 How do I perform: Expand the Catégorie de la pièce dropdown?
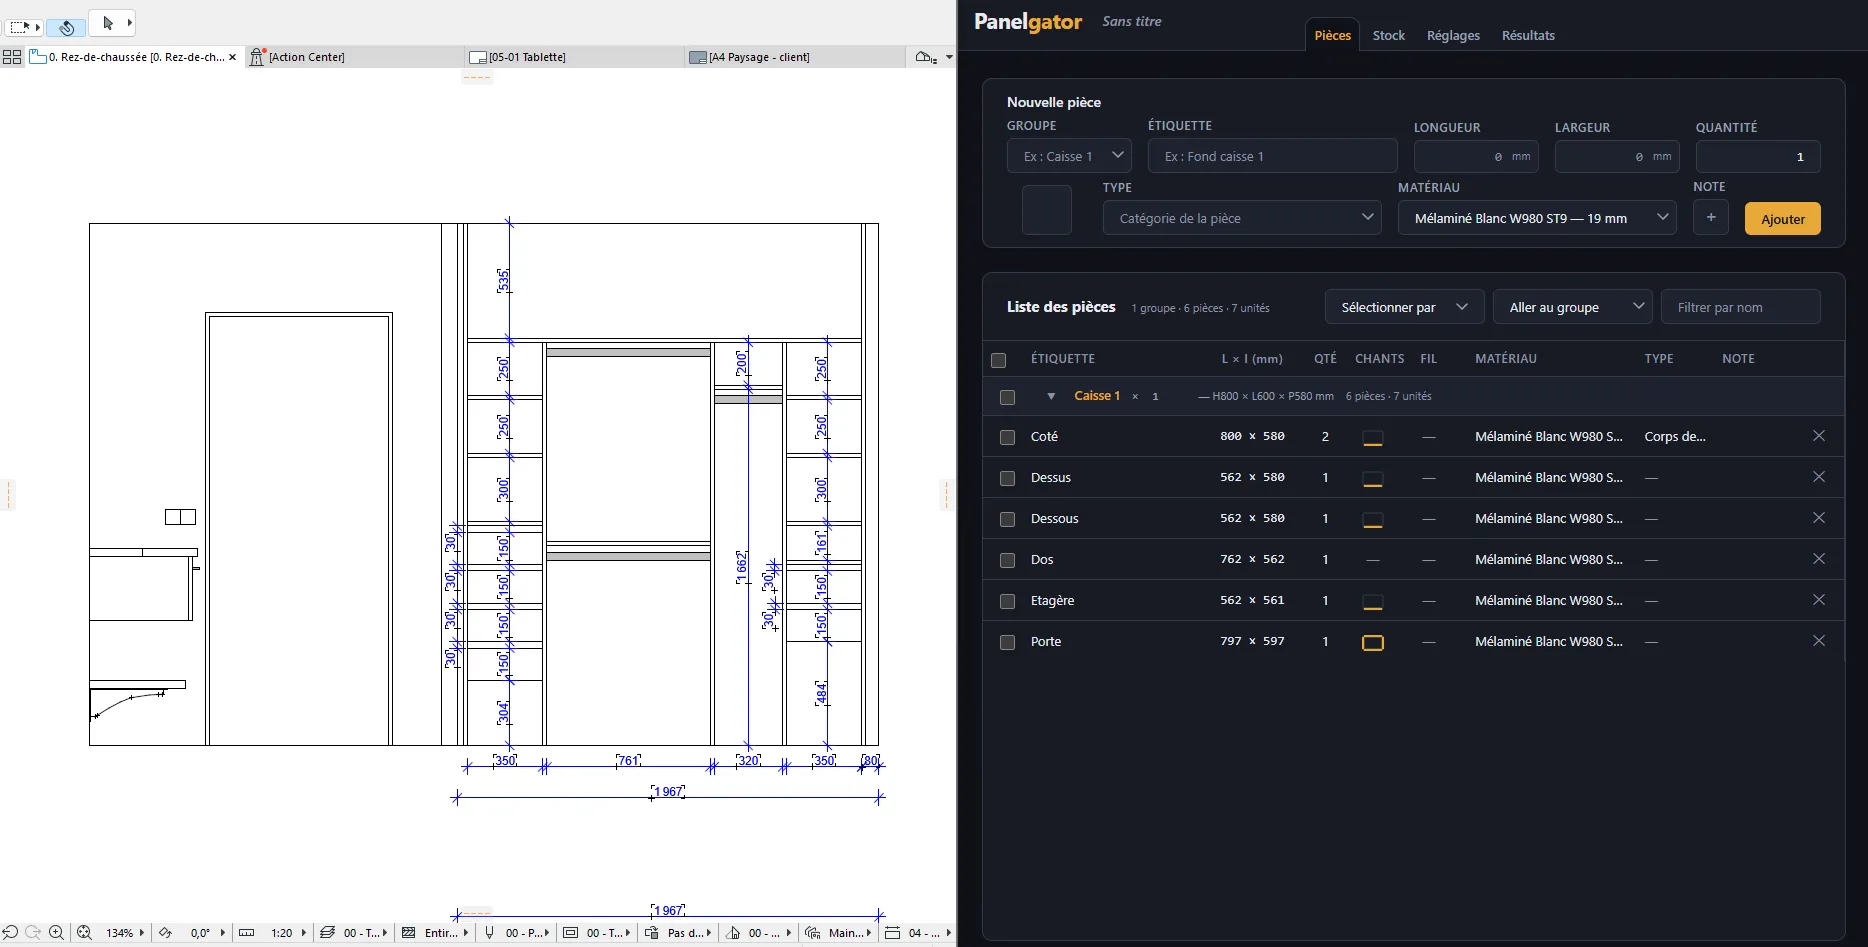(x=1242, y=218)
